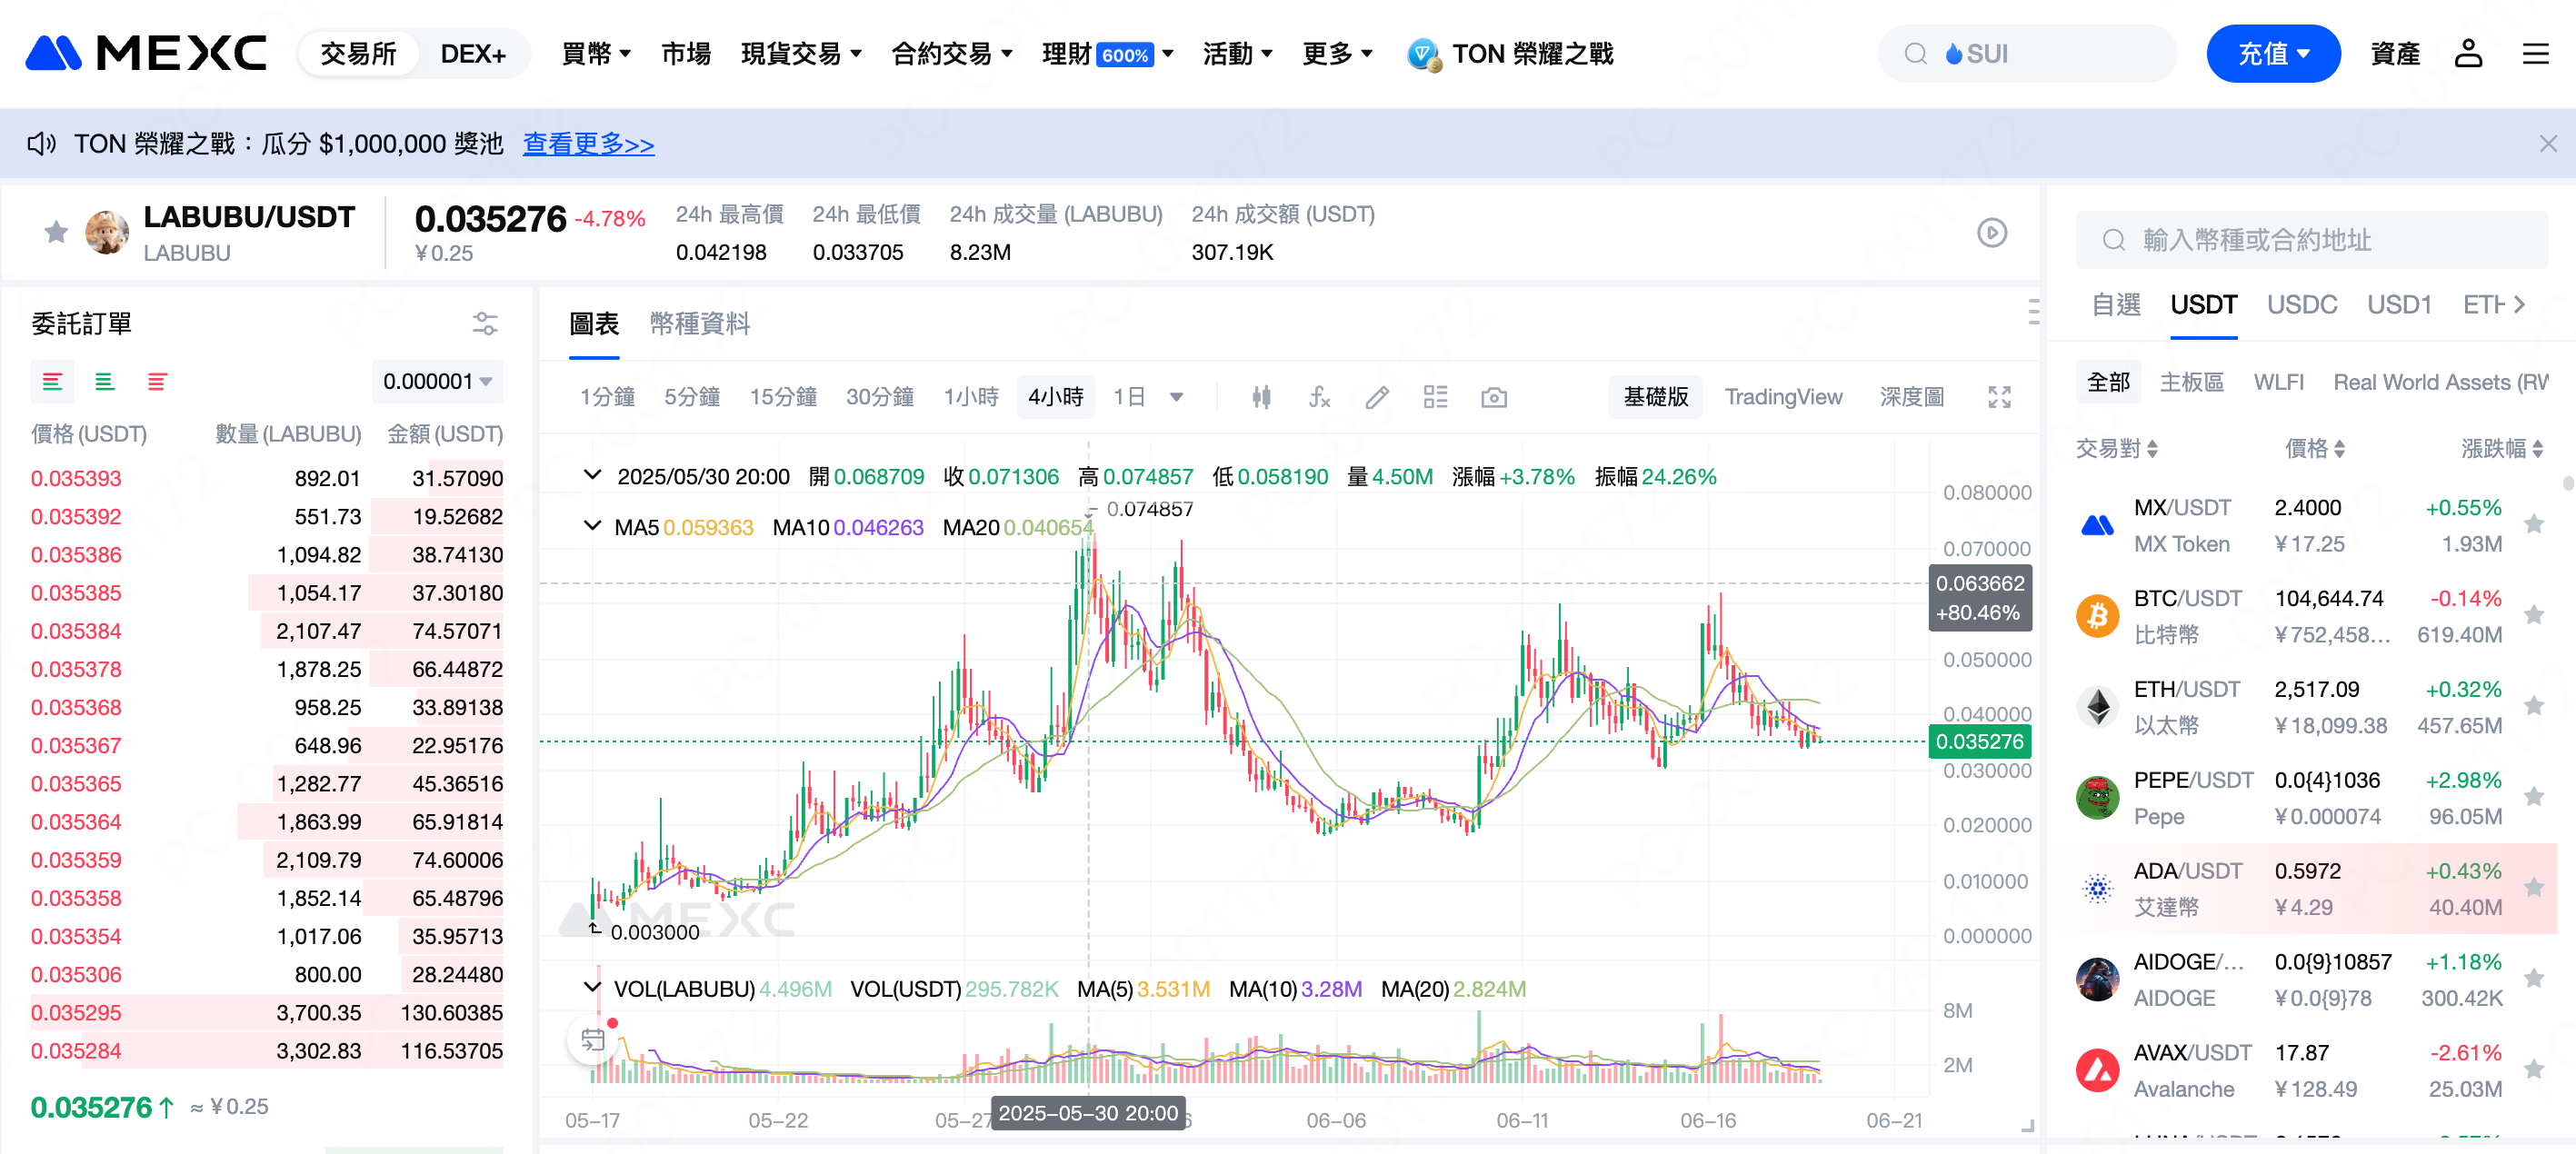Image resolution: width=2576 pixels, height=1154 pixels.
Task: Show sell orders only view
Action: [x=157, y=381]
